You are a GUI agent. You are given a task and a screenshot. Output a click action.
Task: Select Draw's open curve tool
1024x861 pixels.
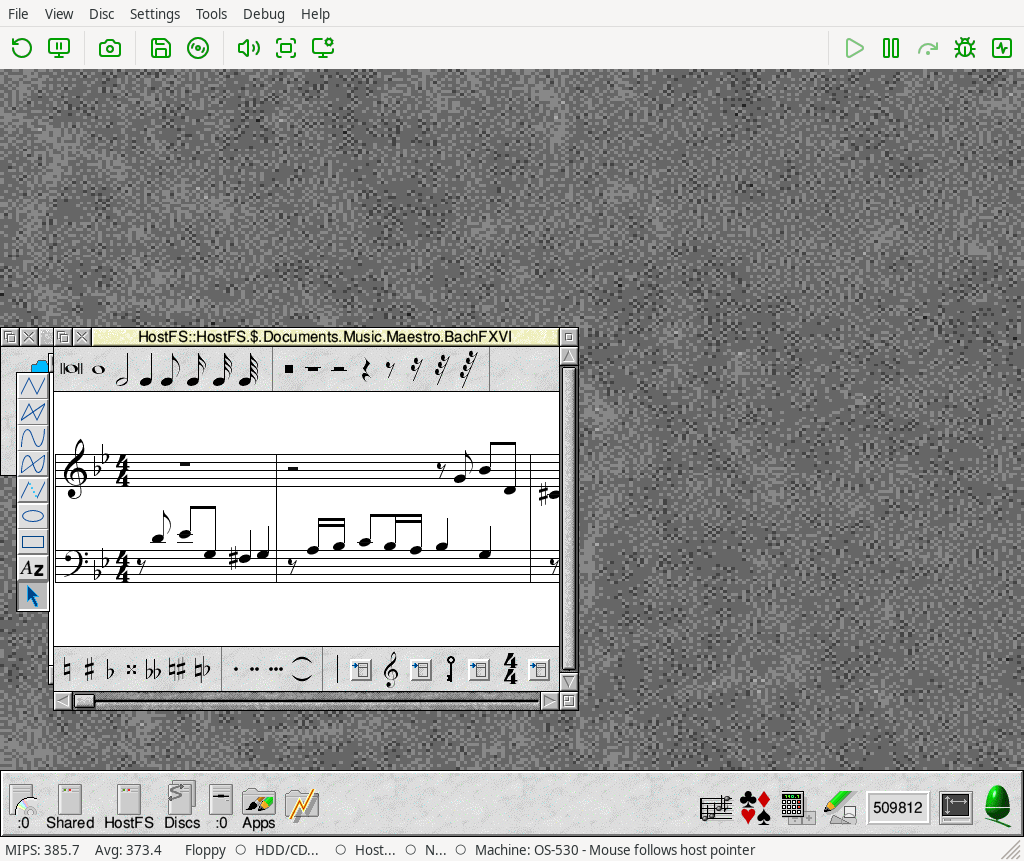coord(33,438)
